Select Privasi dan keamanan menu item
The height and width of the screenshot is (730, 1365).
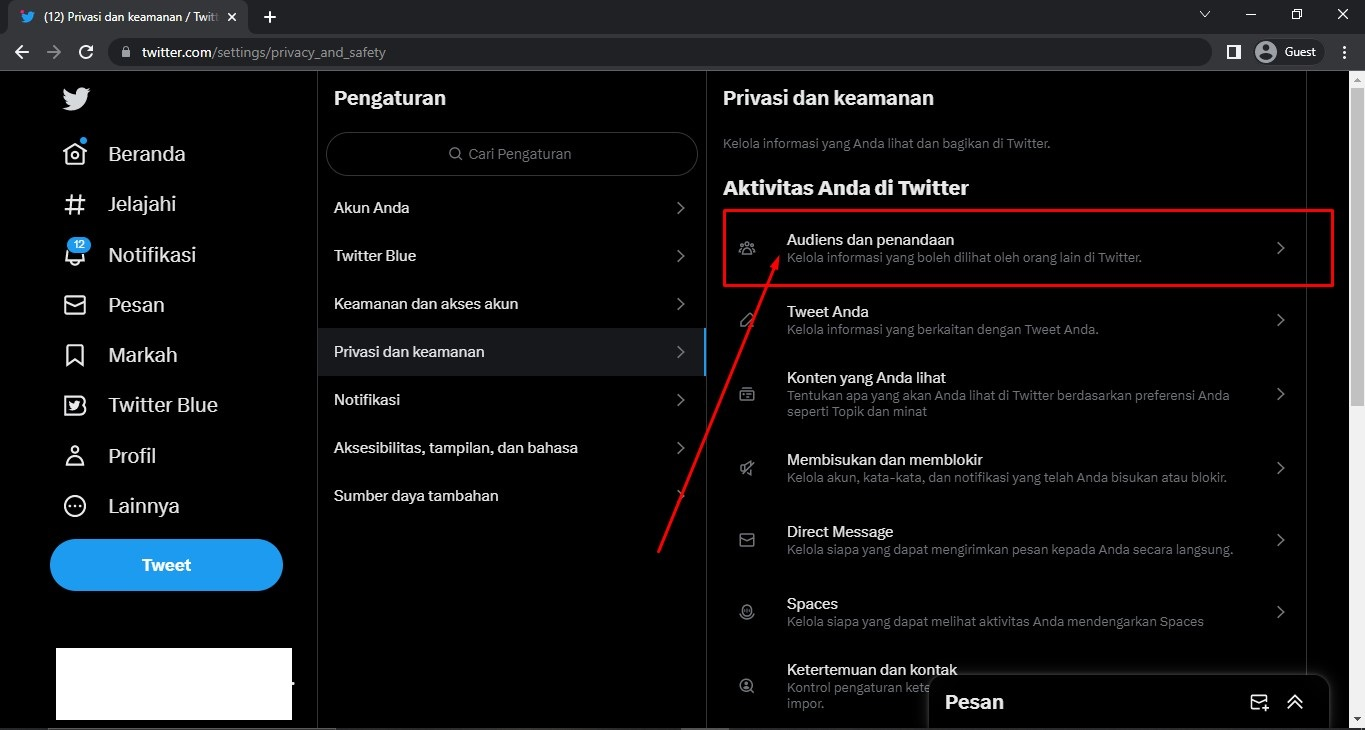pos(512,352)
